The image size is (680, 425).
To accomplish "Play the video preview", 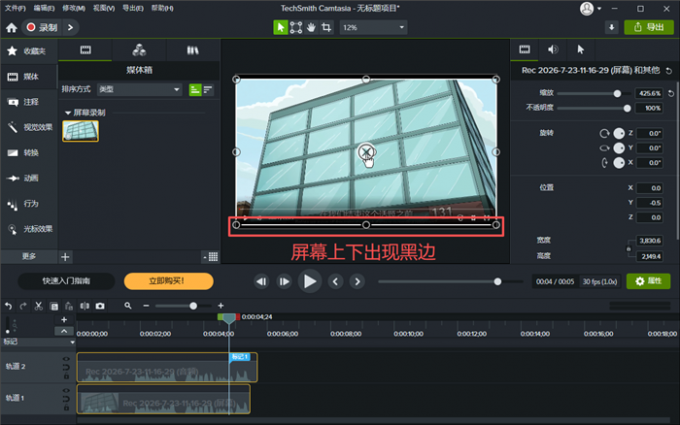I will pyautogui.click(x=310, y=281).
